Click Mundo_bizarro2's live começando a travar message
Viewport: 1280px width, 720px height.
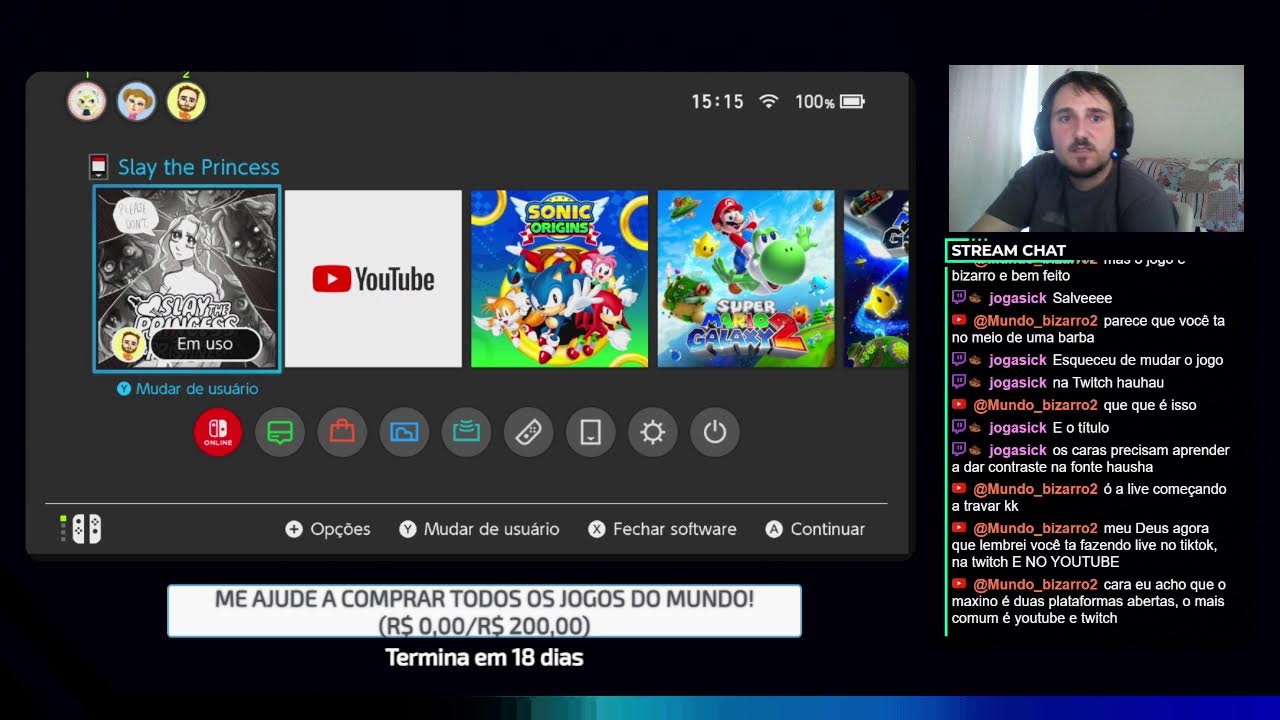pyautogui.click(x=1089, y=497)
